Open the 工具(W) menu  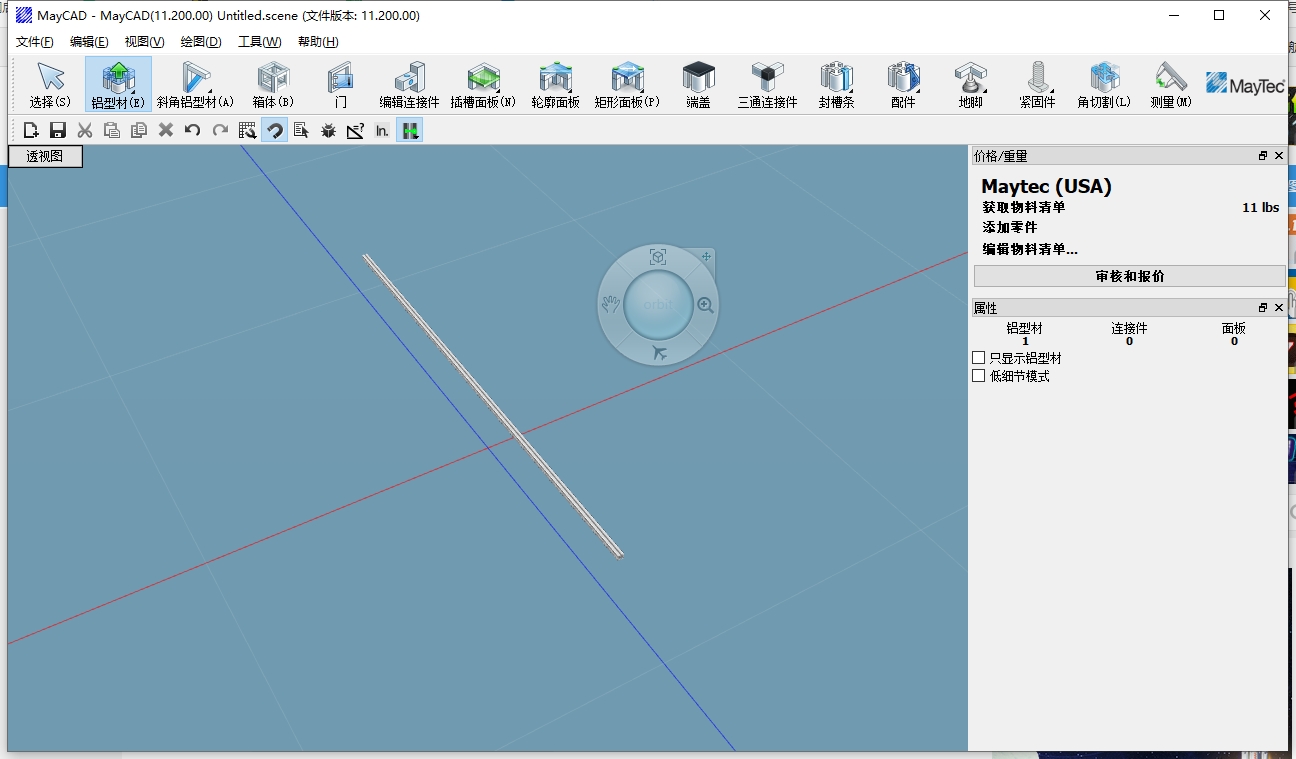[259, 41]
